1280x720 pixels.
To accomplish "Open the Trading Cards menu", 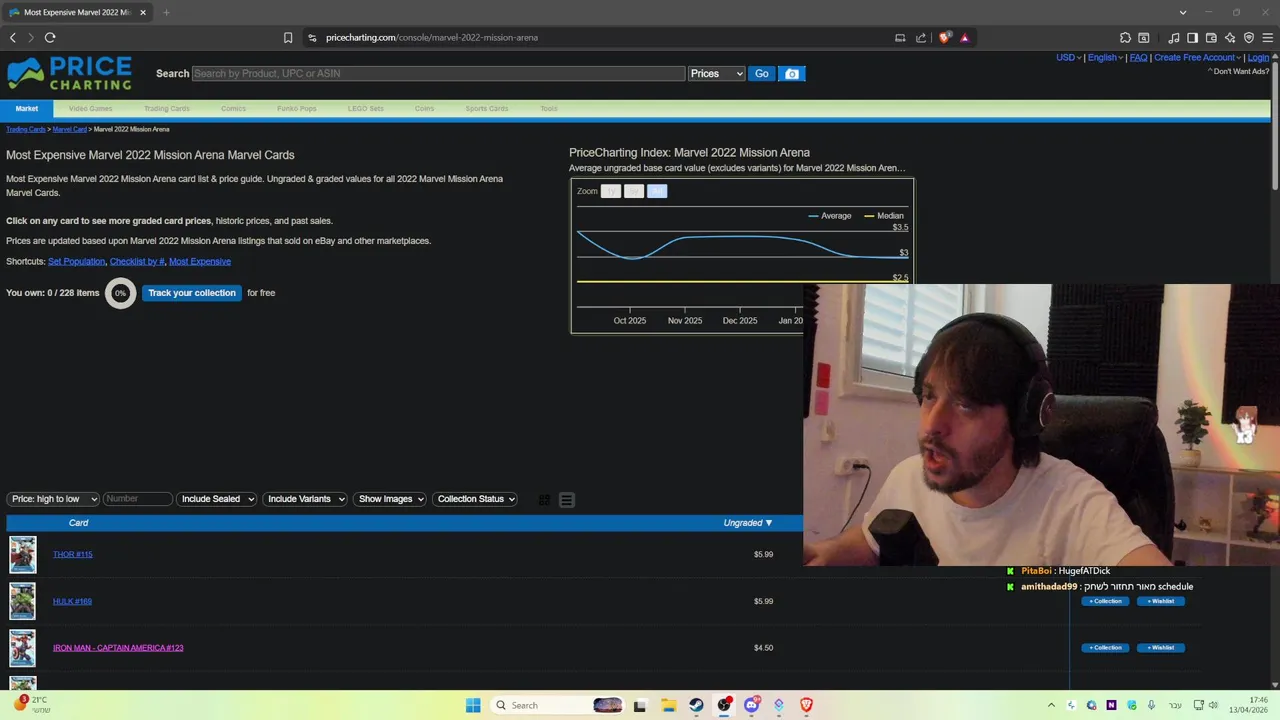I will (167, 108).
